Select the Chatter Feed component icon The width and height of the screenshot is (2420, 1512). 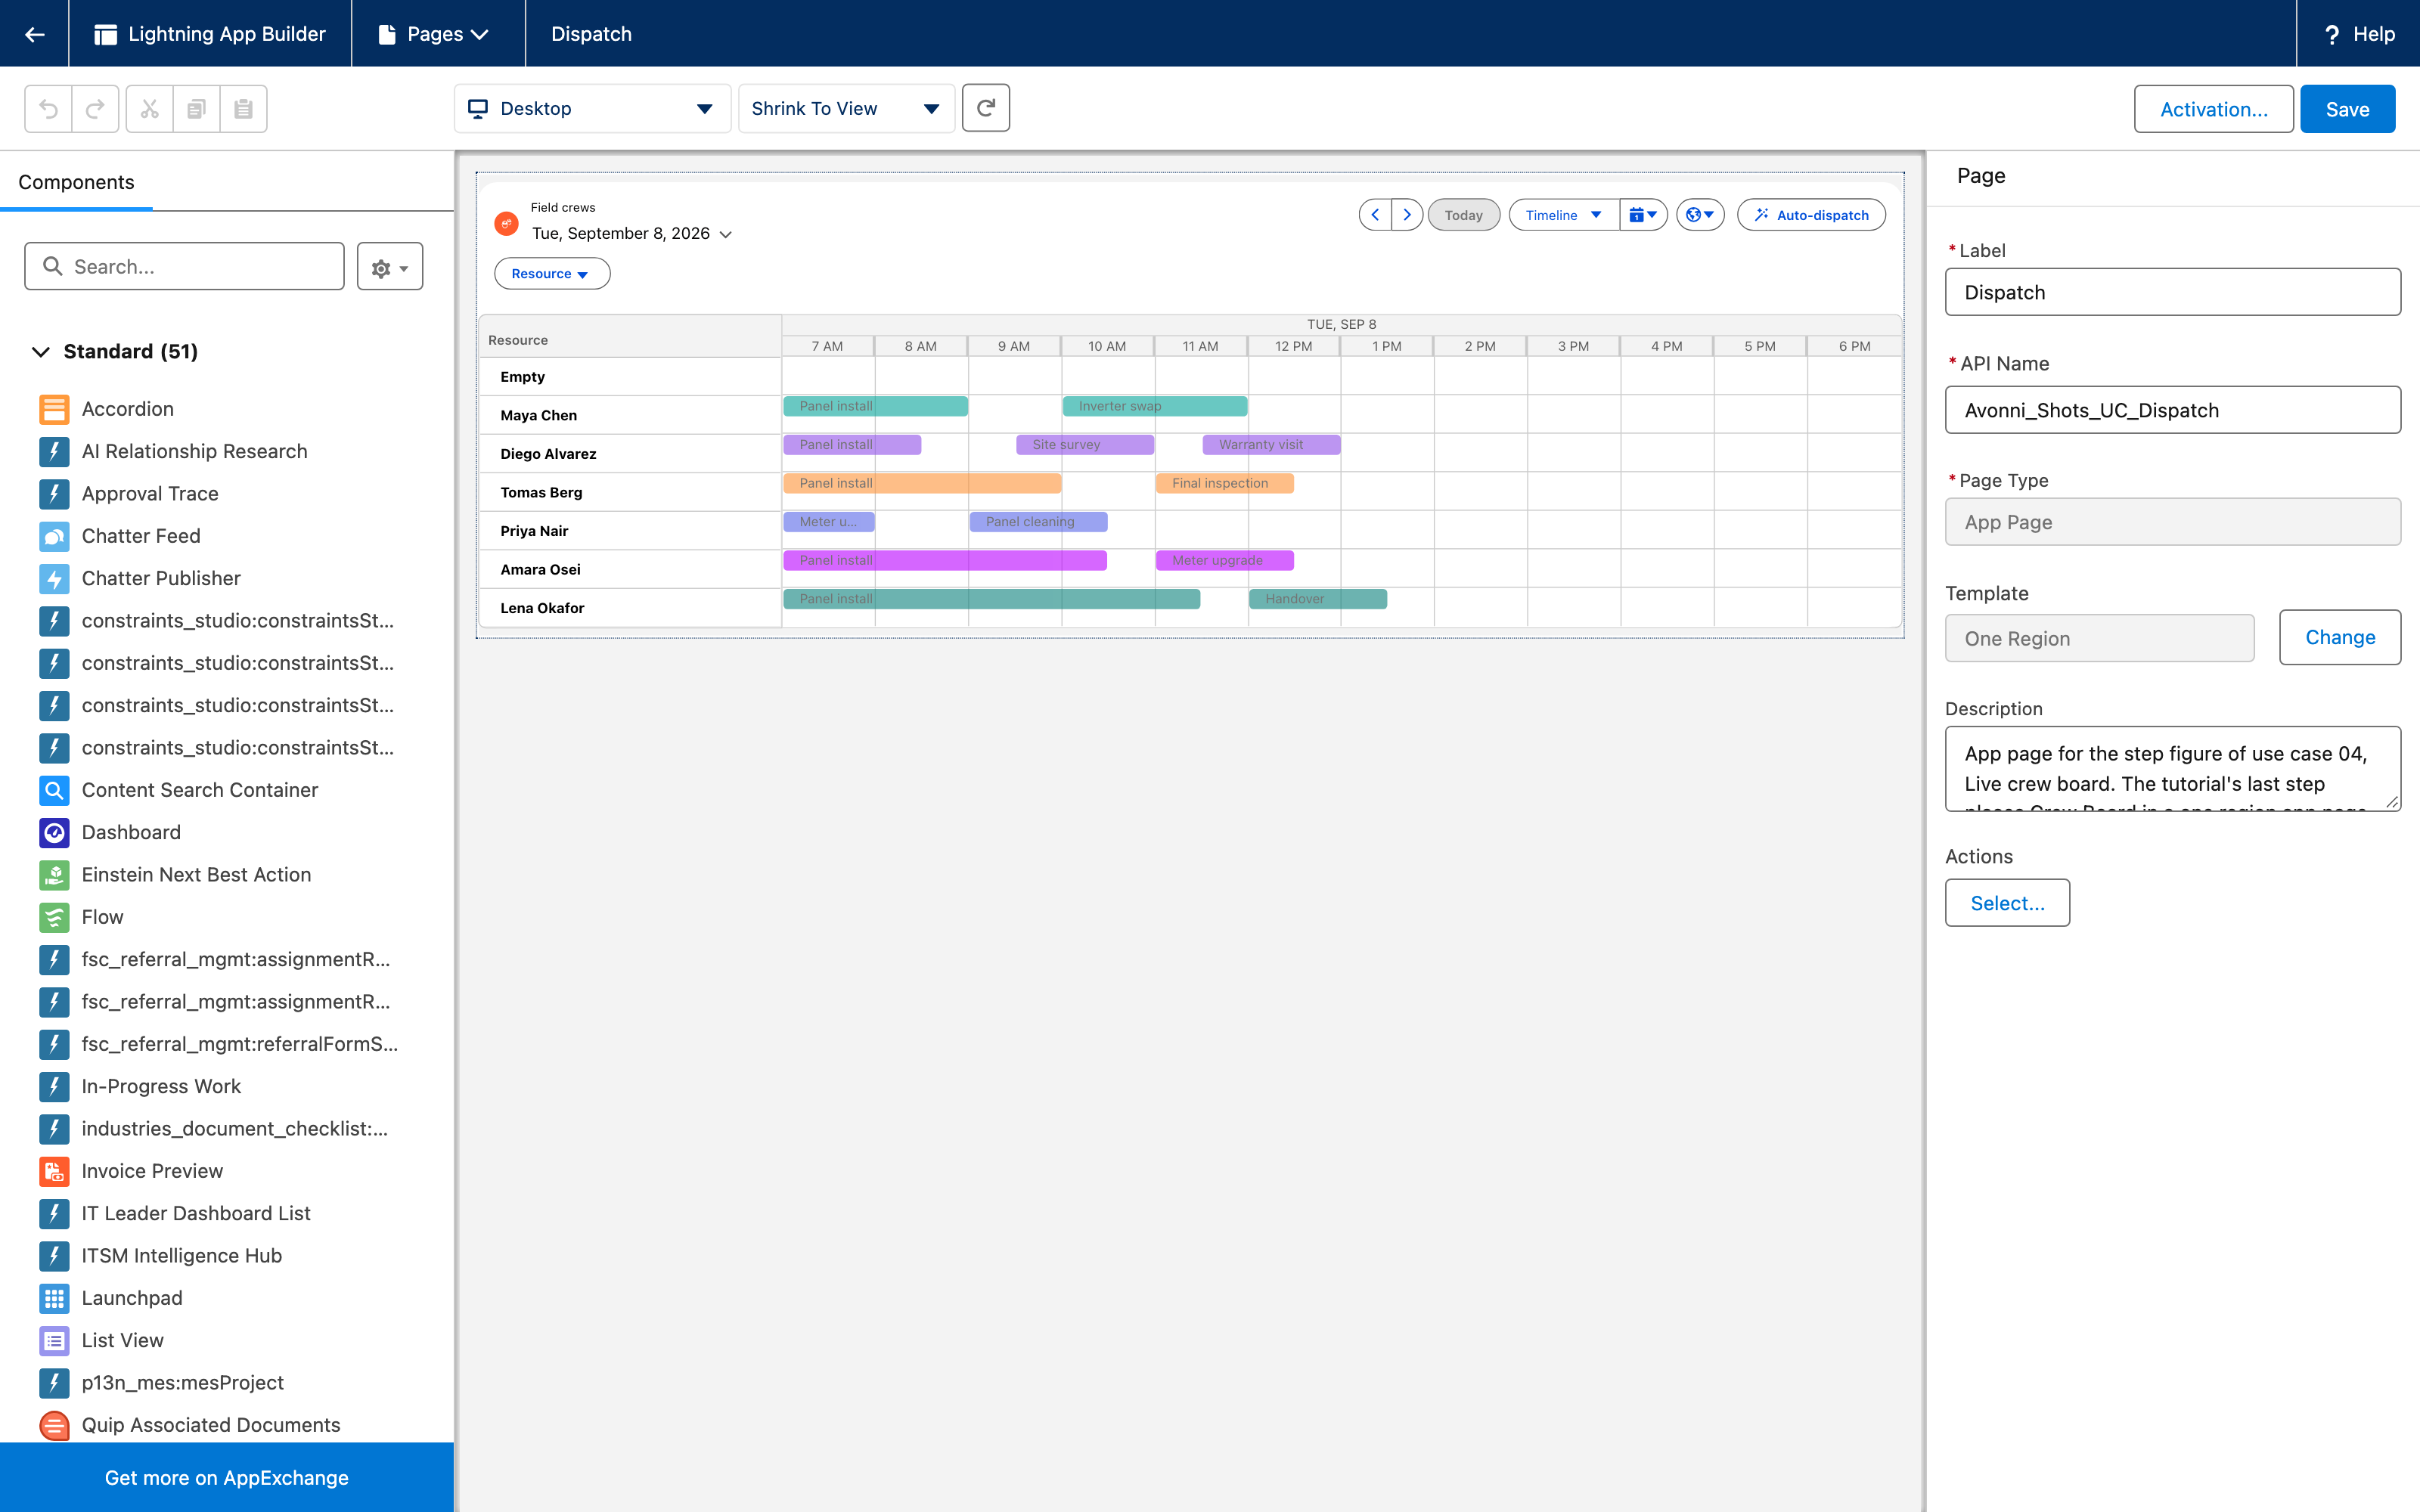(x=54, y=536)
